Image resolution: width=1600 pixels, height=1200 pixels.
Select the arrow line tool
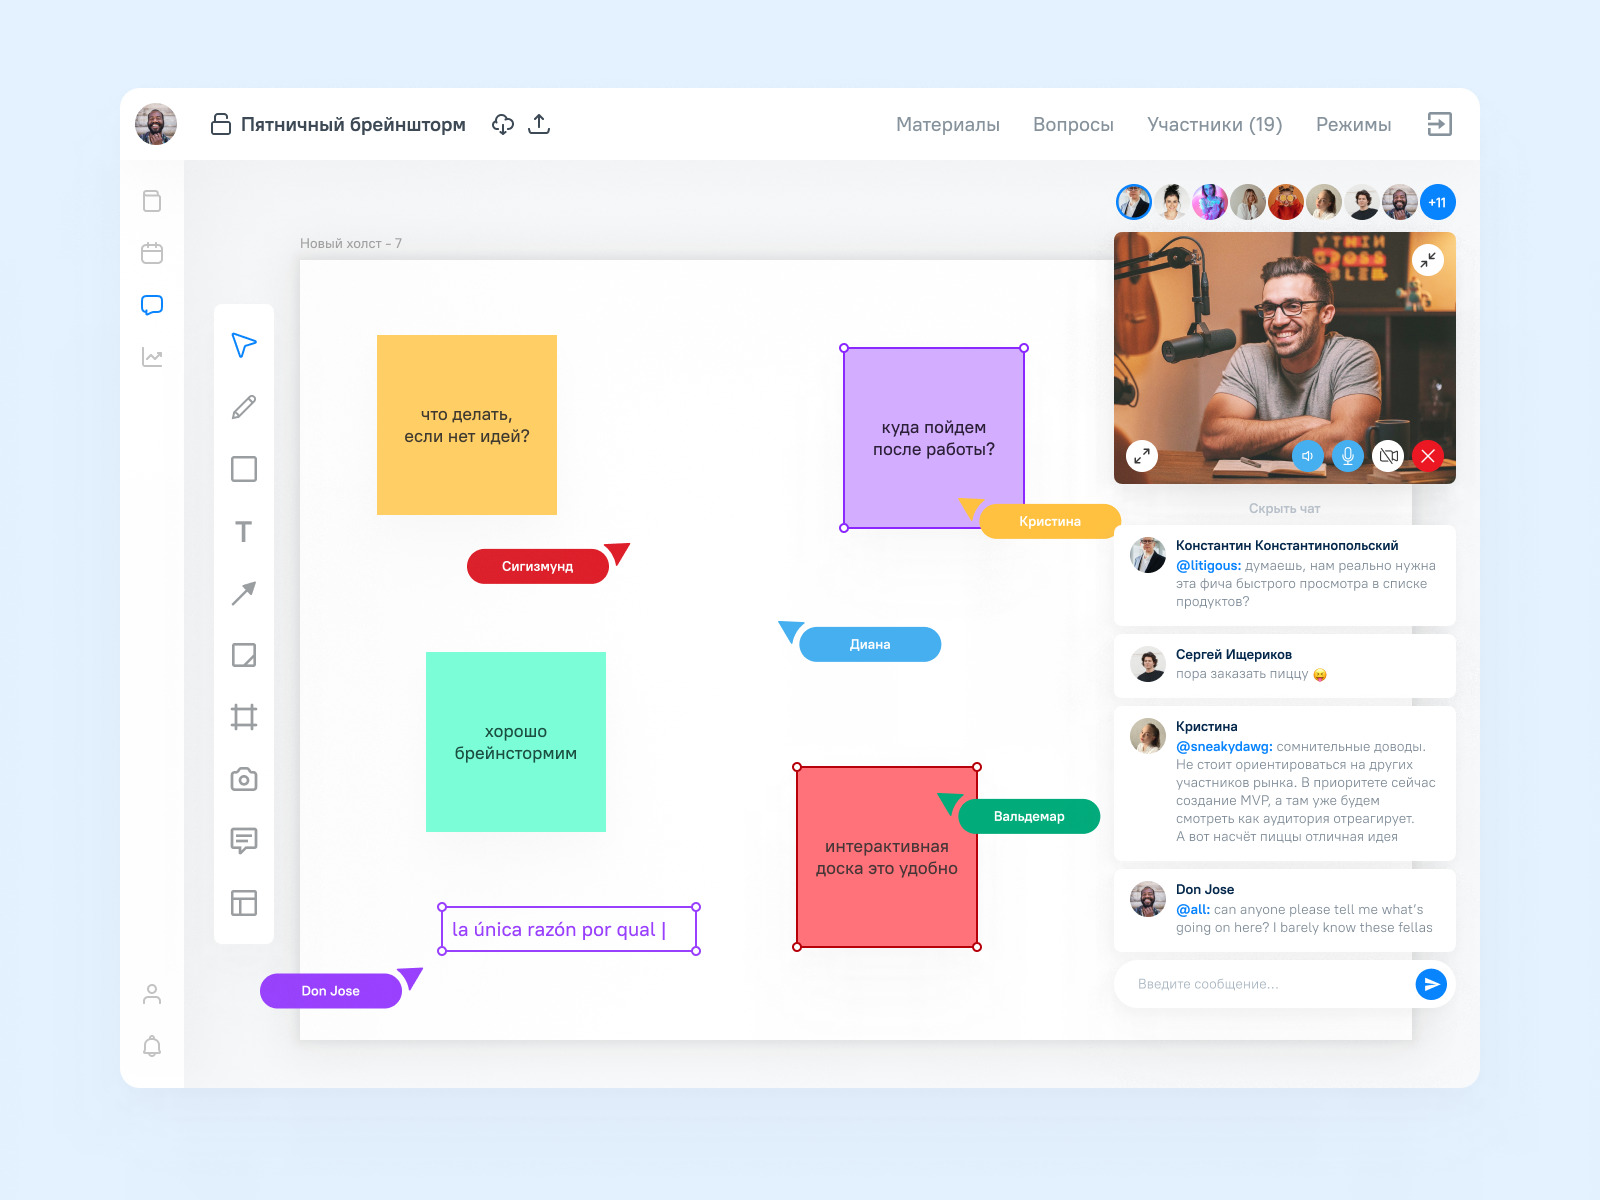click(244, 593)
